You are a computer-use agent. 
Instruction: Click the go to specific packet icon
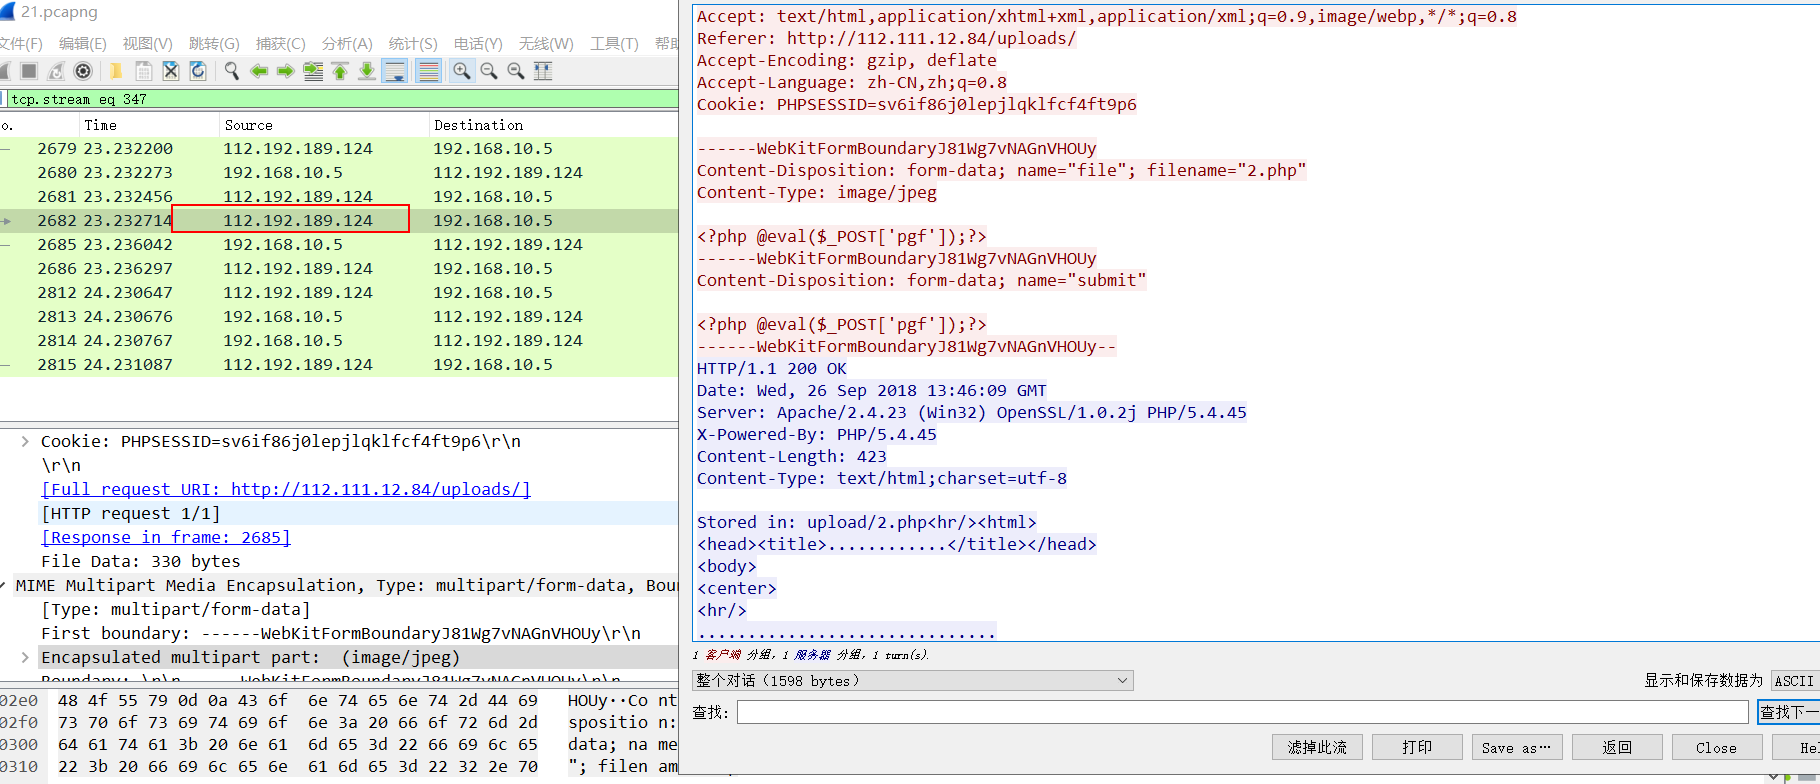[313, 71]
